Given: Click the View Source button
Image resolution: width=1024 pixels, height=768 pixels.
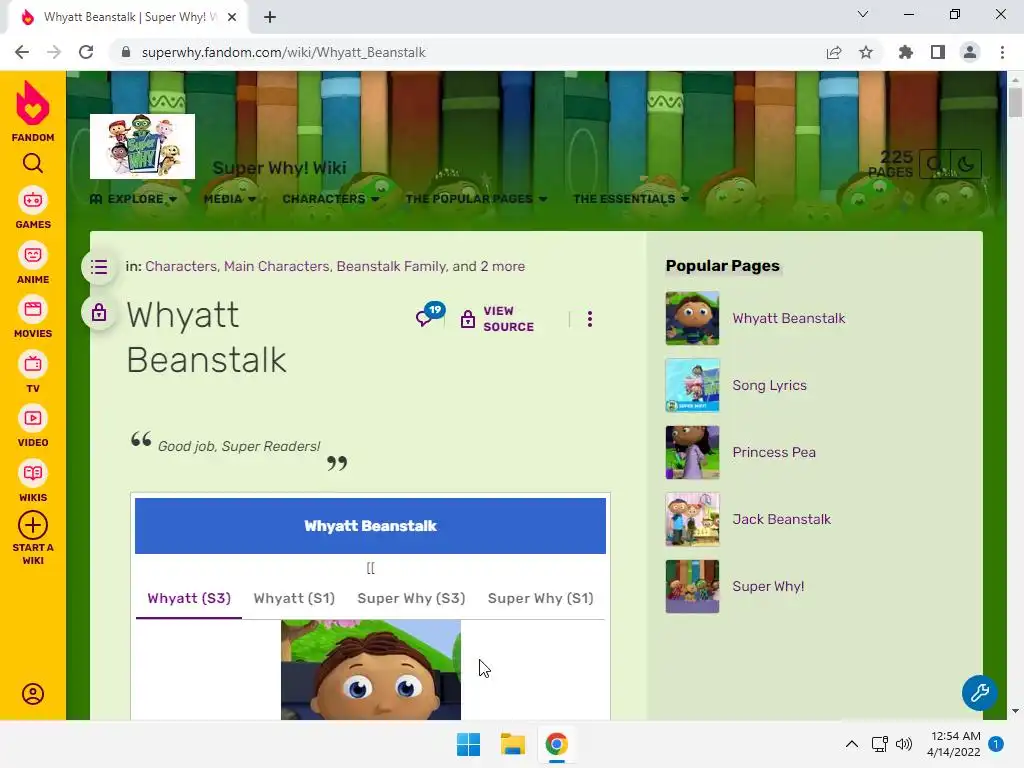Looking at the screenshot, I should point(498,319).
